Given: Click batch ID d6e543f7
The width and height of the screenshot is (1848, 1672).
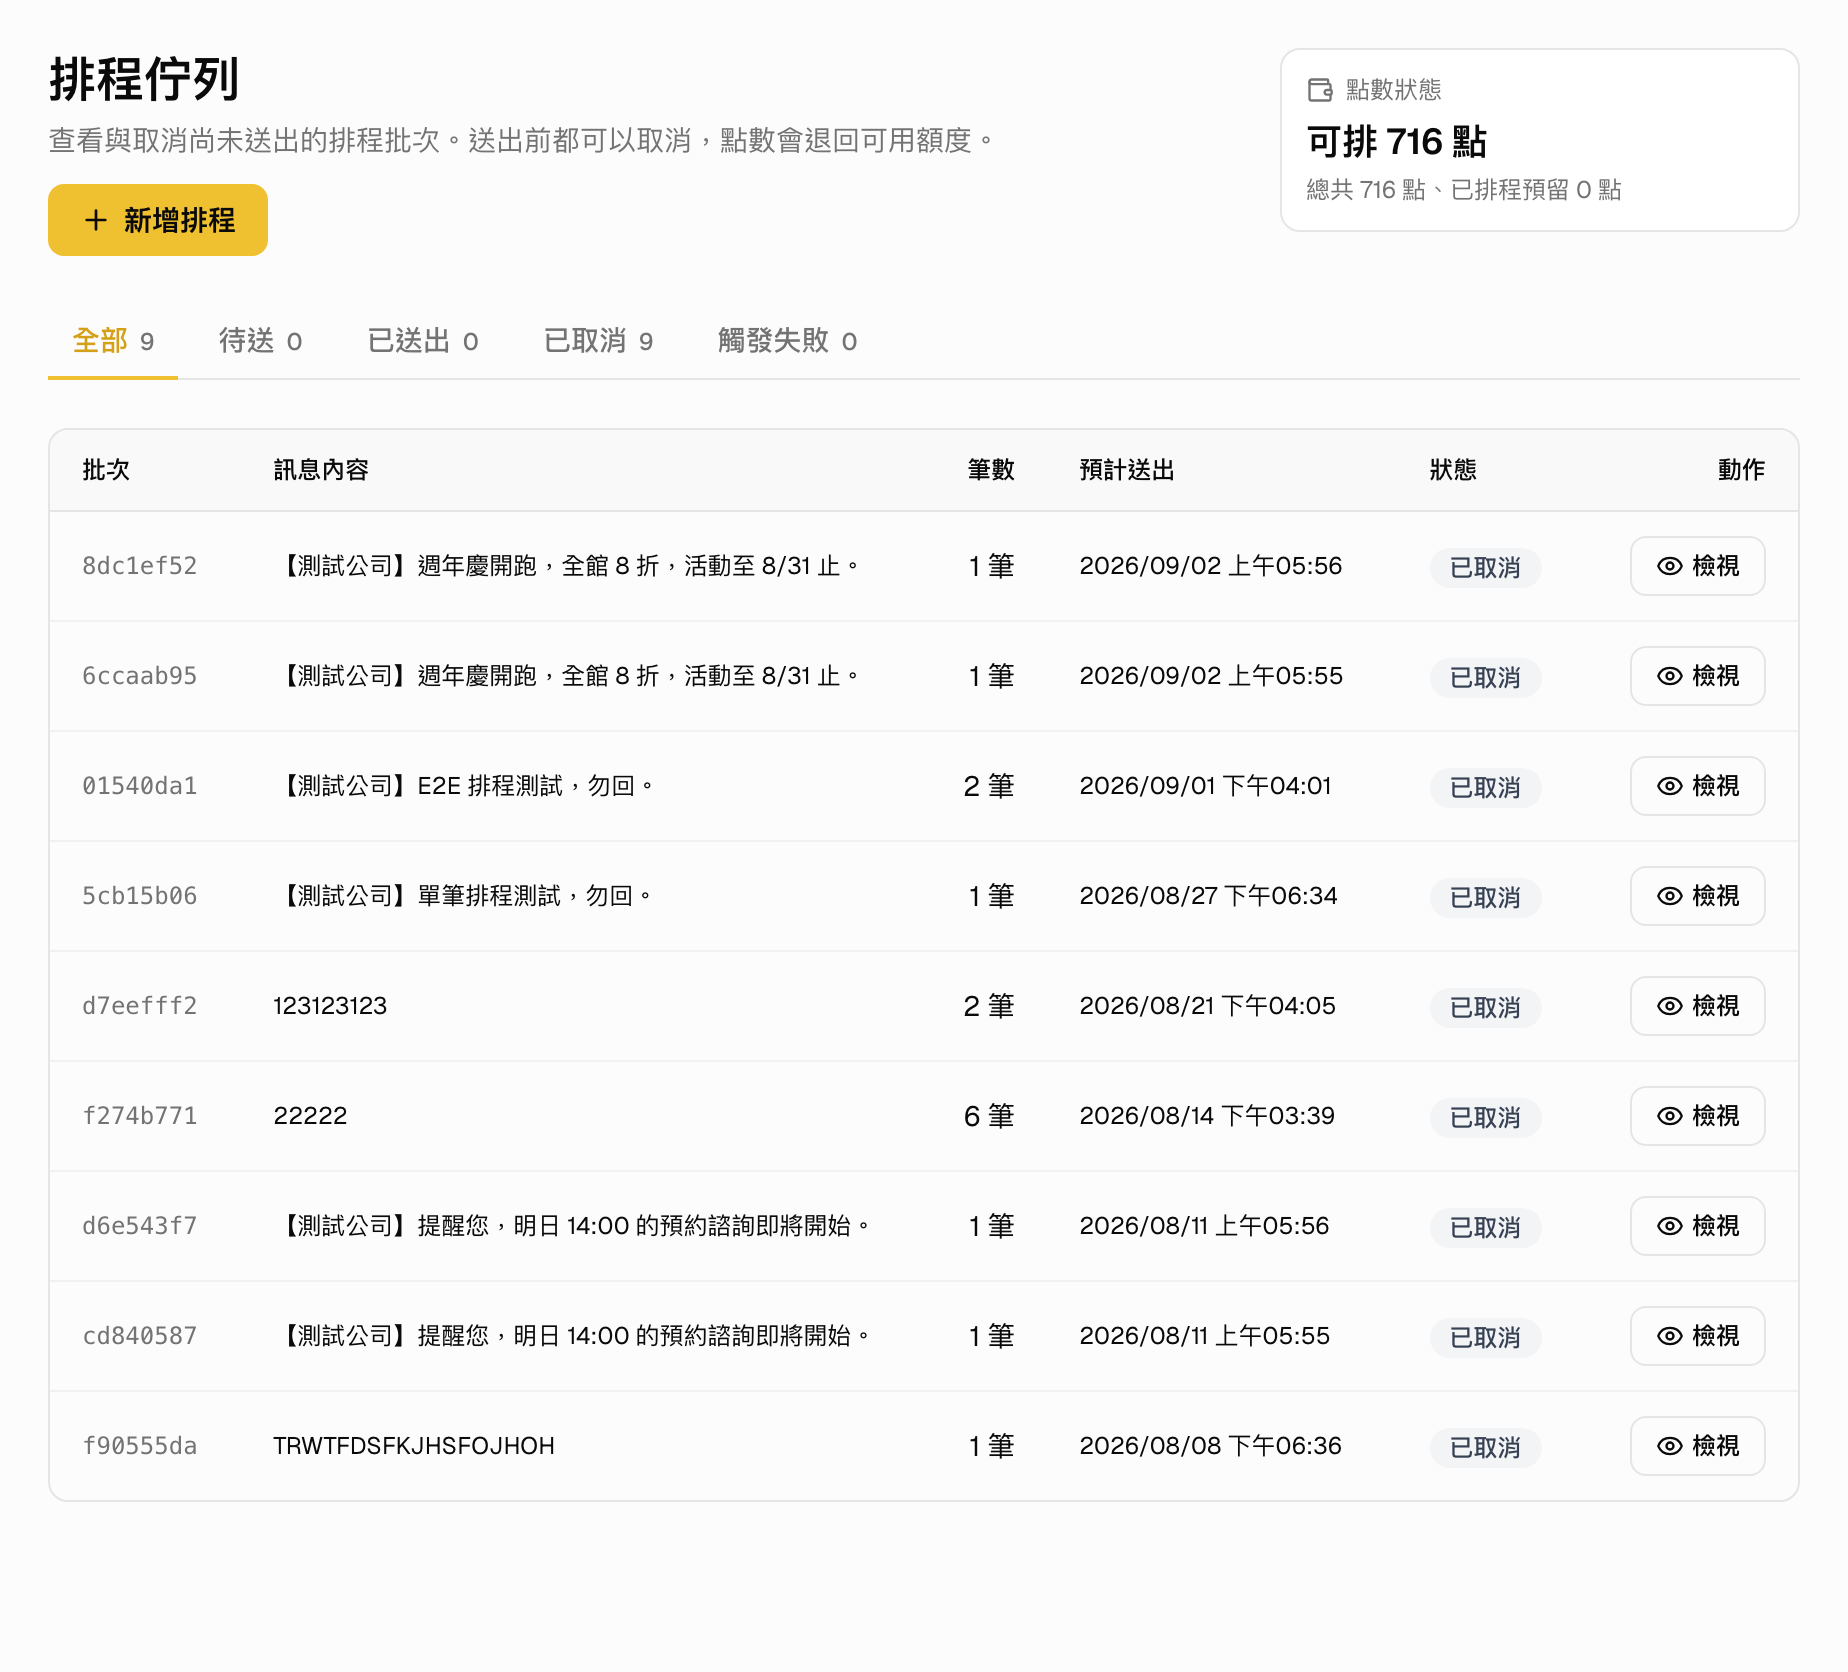Looking at the screenshot, I should 140,1226.
